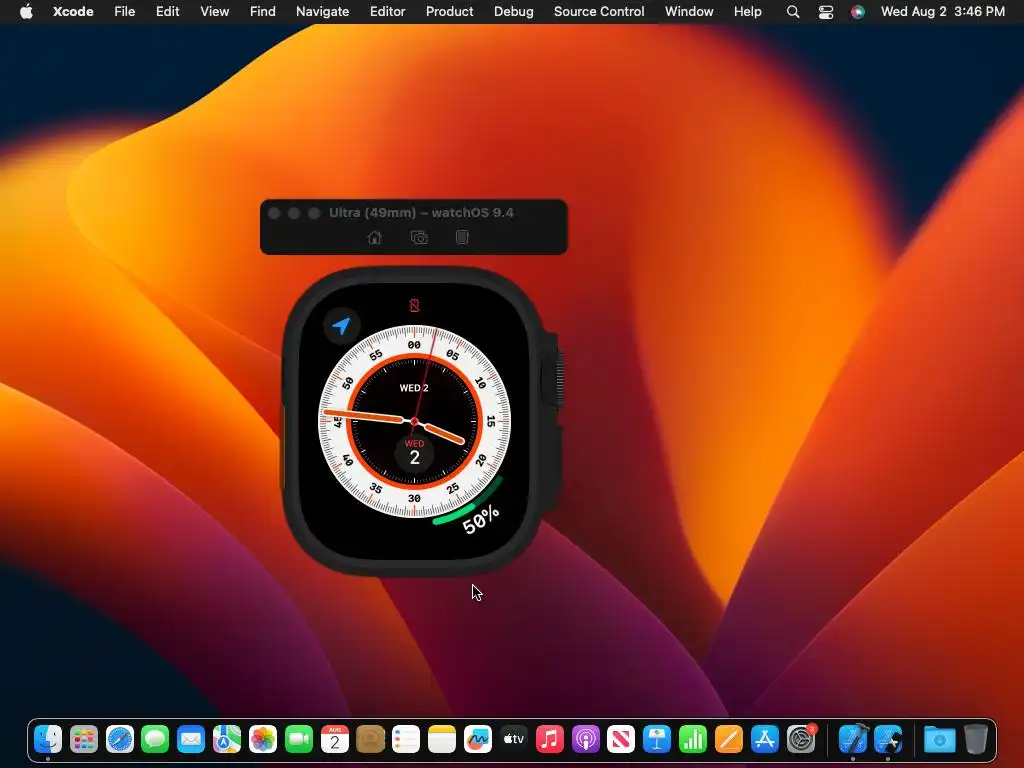
Task: Open the View menu
Action: click(x=214, y=12)
